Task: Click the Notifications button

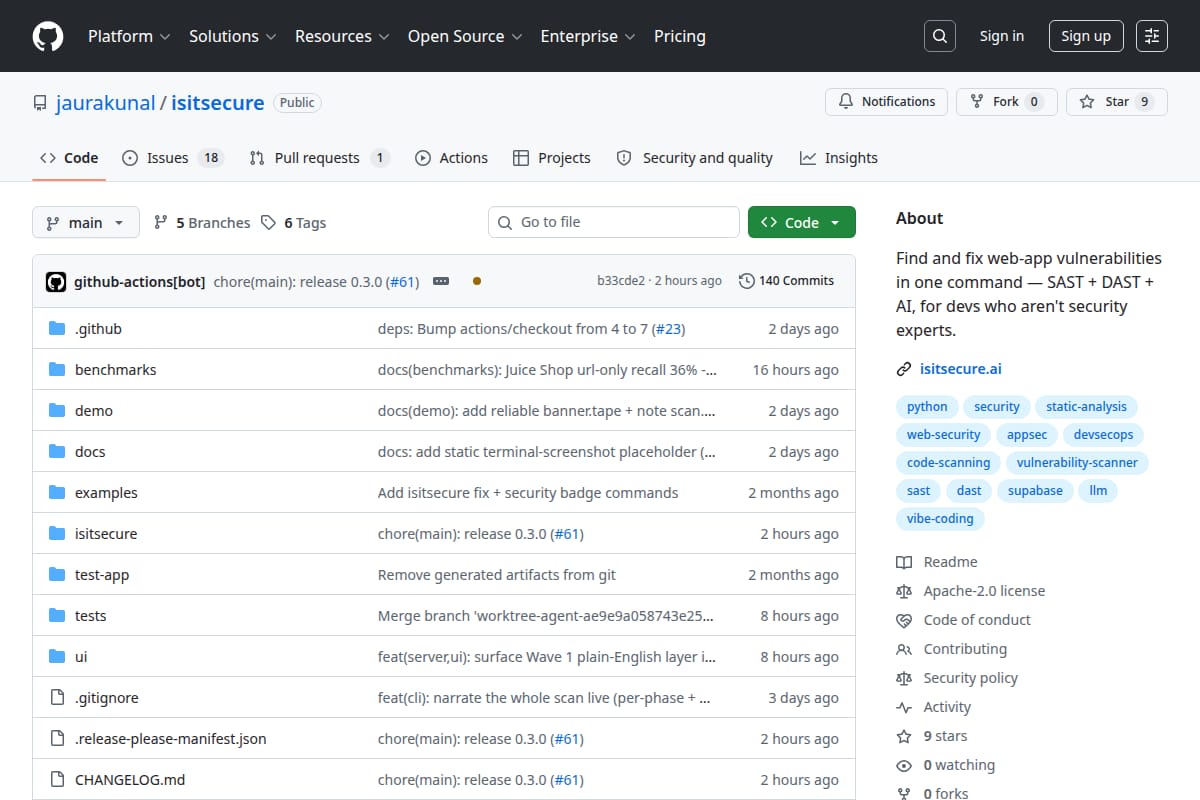Action: [x=887, y=101]
